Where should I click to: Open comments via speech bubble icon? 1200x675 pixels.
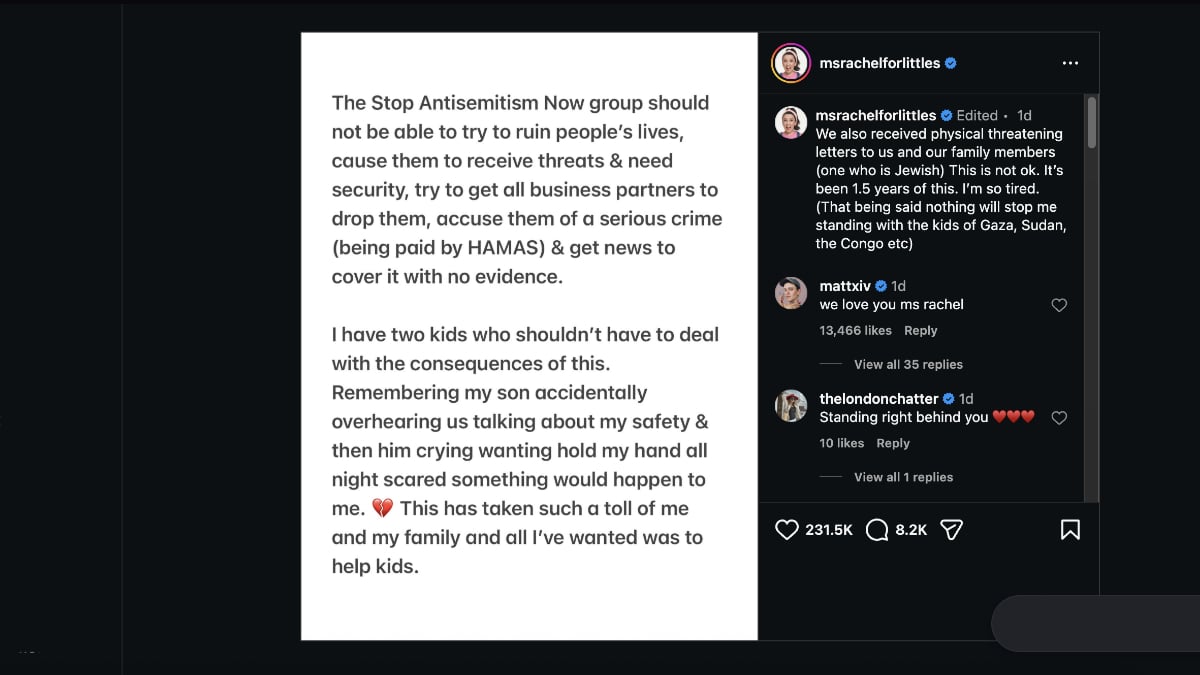tap(877, 530)
